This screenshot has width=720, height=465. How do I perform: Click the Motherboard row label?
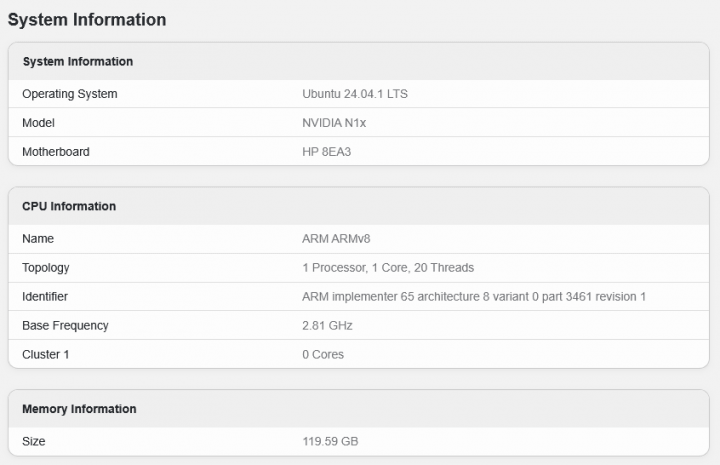point(56,152)
